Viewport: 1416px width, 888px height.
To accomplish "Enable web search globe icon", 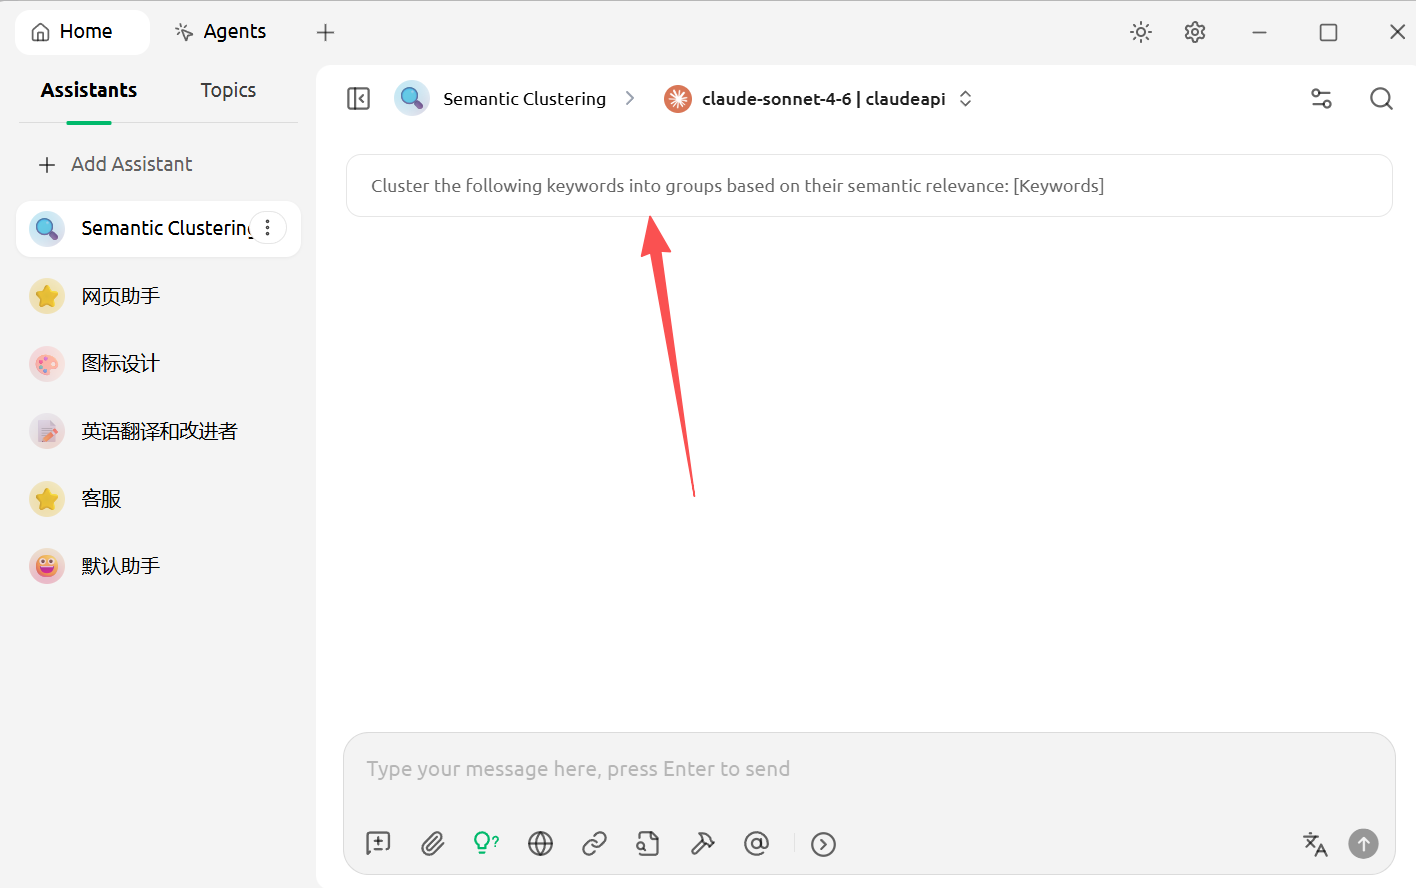I will point(540,844).
